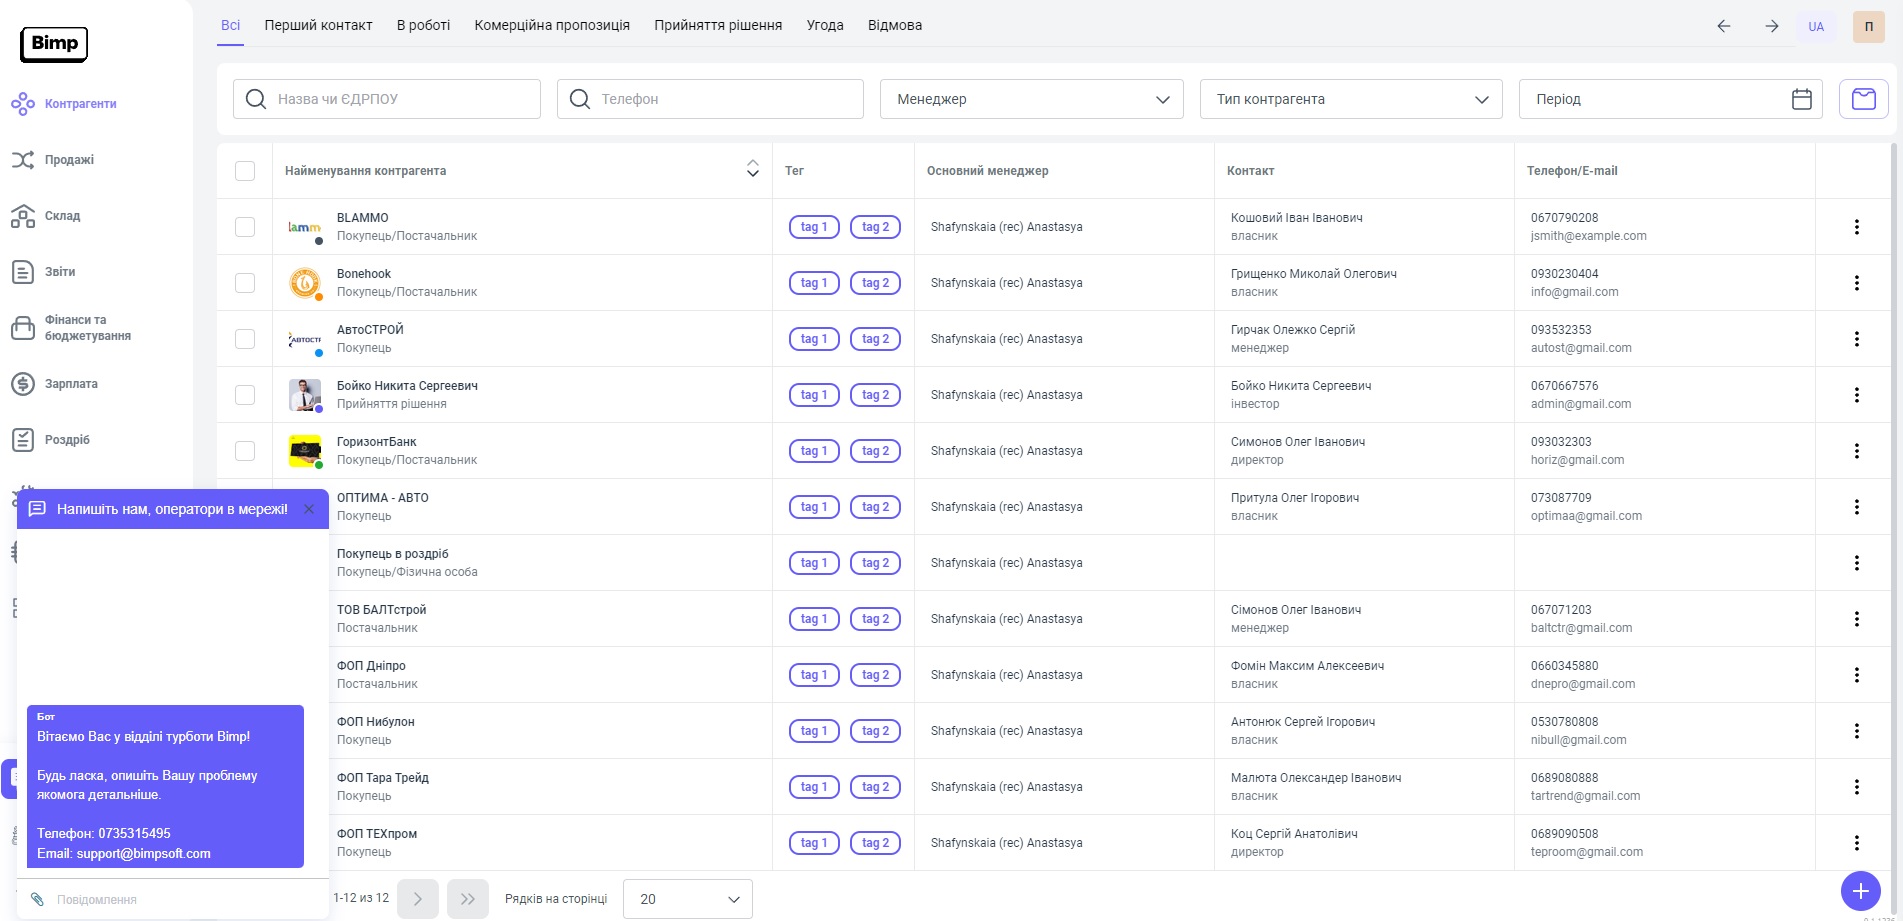Click tag 2 in the ТОВ БАЛТстрой row
Screen dimensions: 1903x921
click(876, 619)
